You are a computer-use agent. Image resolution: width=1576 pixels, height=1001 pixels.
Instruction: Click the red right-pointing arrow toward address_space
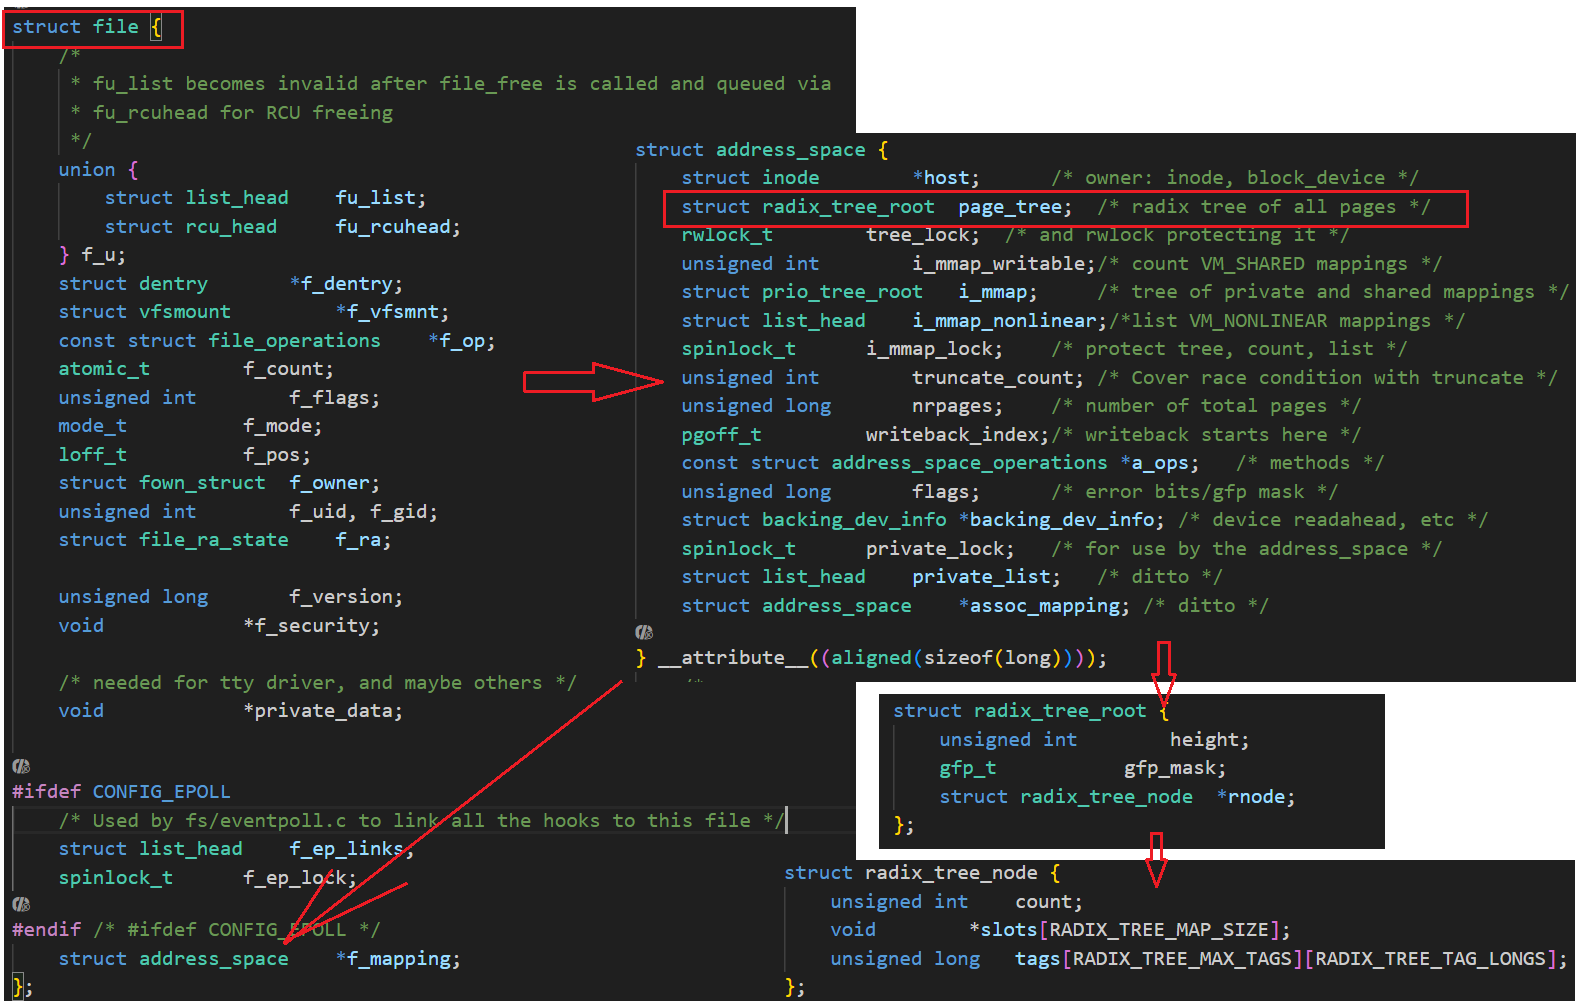[x=592, y=382]
